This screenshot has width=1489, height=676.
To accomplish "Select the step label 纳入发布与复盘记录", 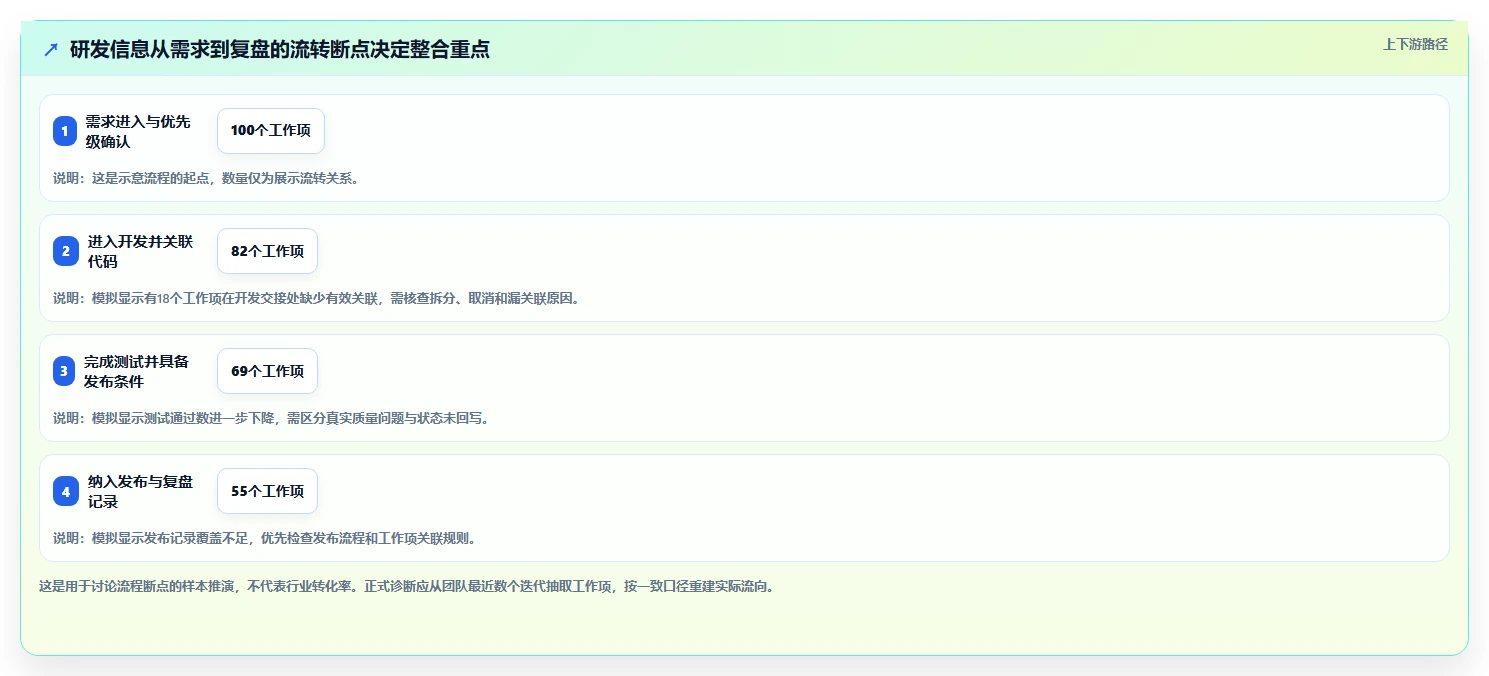I will 140,491.
